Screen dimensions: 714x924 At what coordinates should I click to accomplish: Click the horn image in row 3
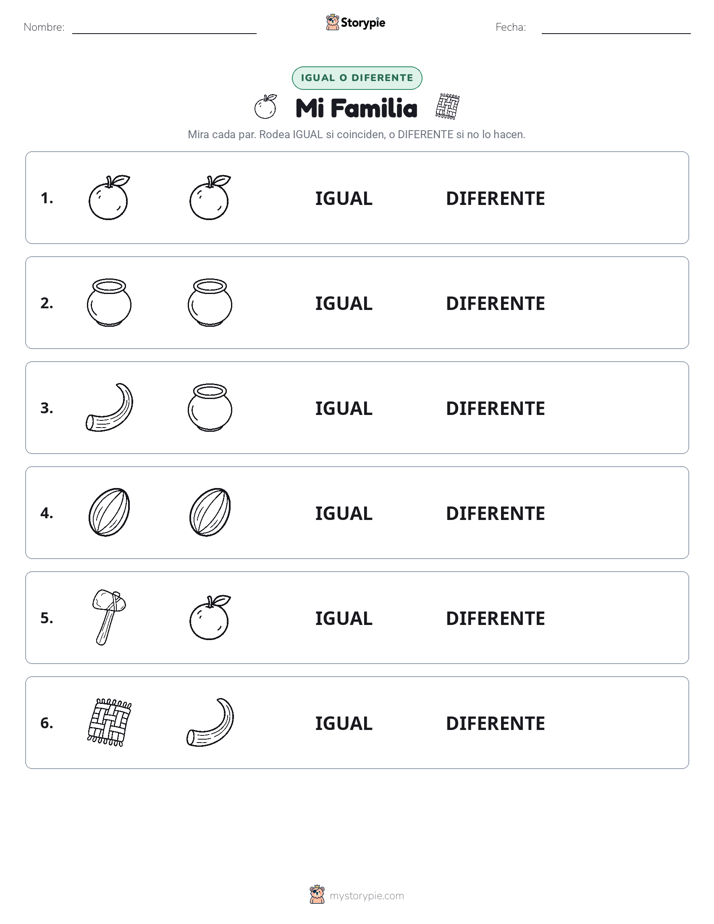coord(109,408)
